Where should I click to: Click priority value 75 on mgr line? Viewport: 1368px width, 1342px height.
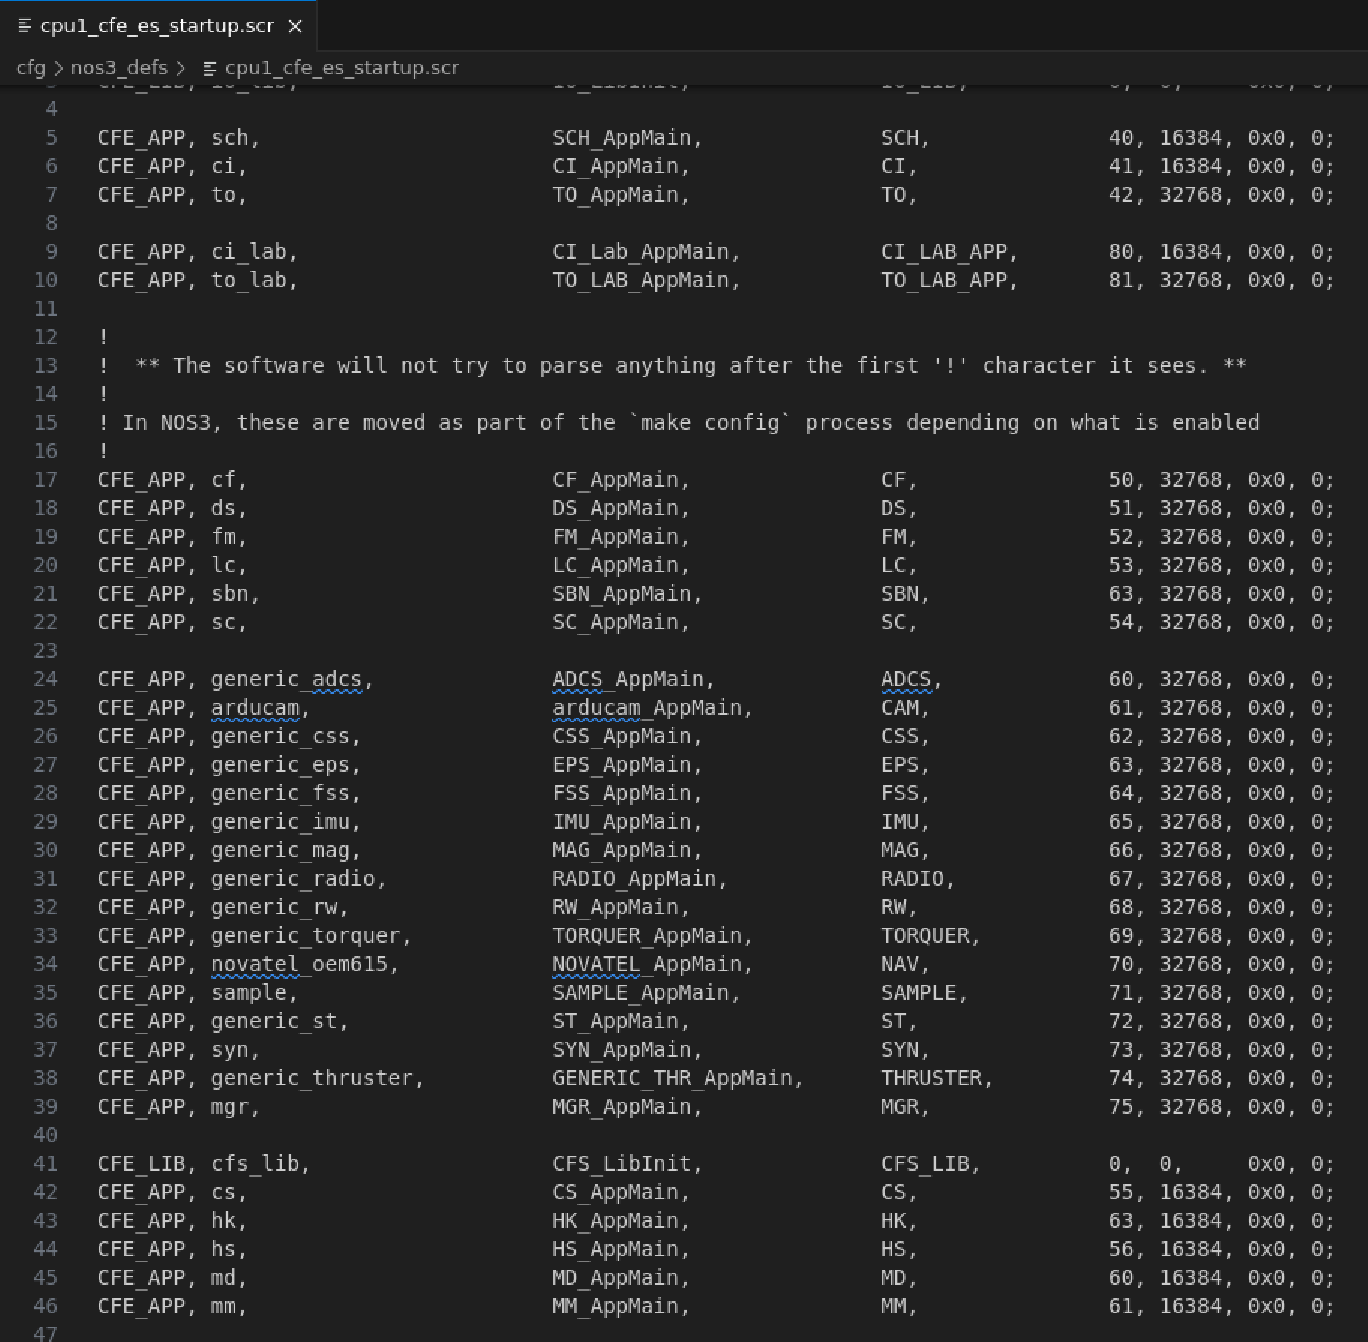click(1121, 1107)
